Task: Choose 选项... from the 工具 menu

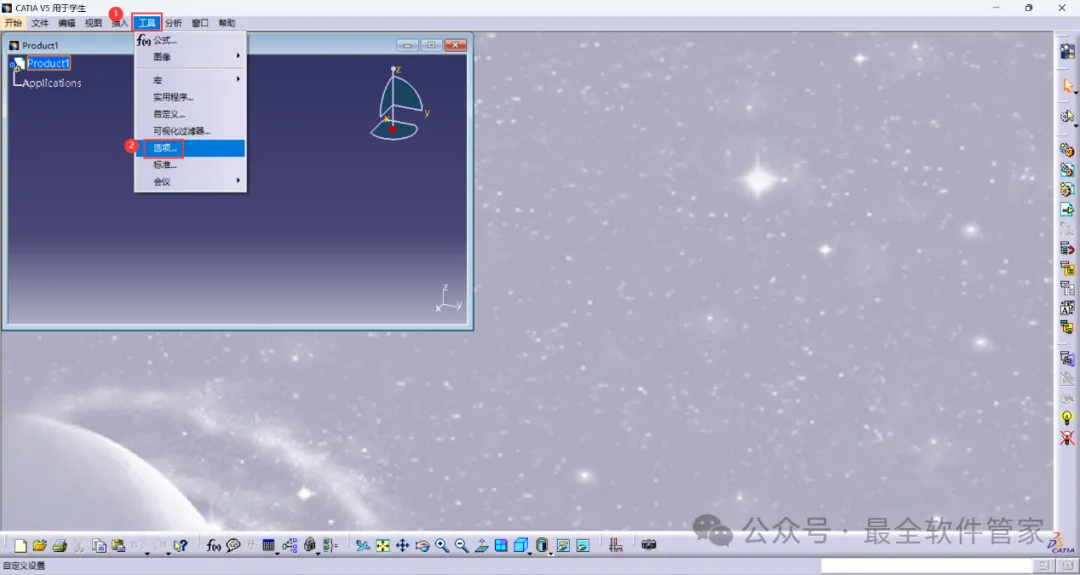Action: 190,148
